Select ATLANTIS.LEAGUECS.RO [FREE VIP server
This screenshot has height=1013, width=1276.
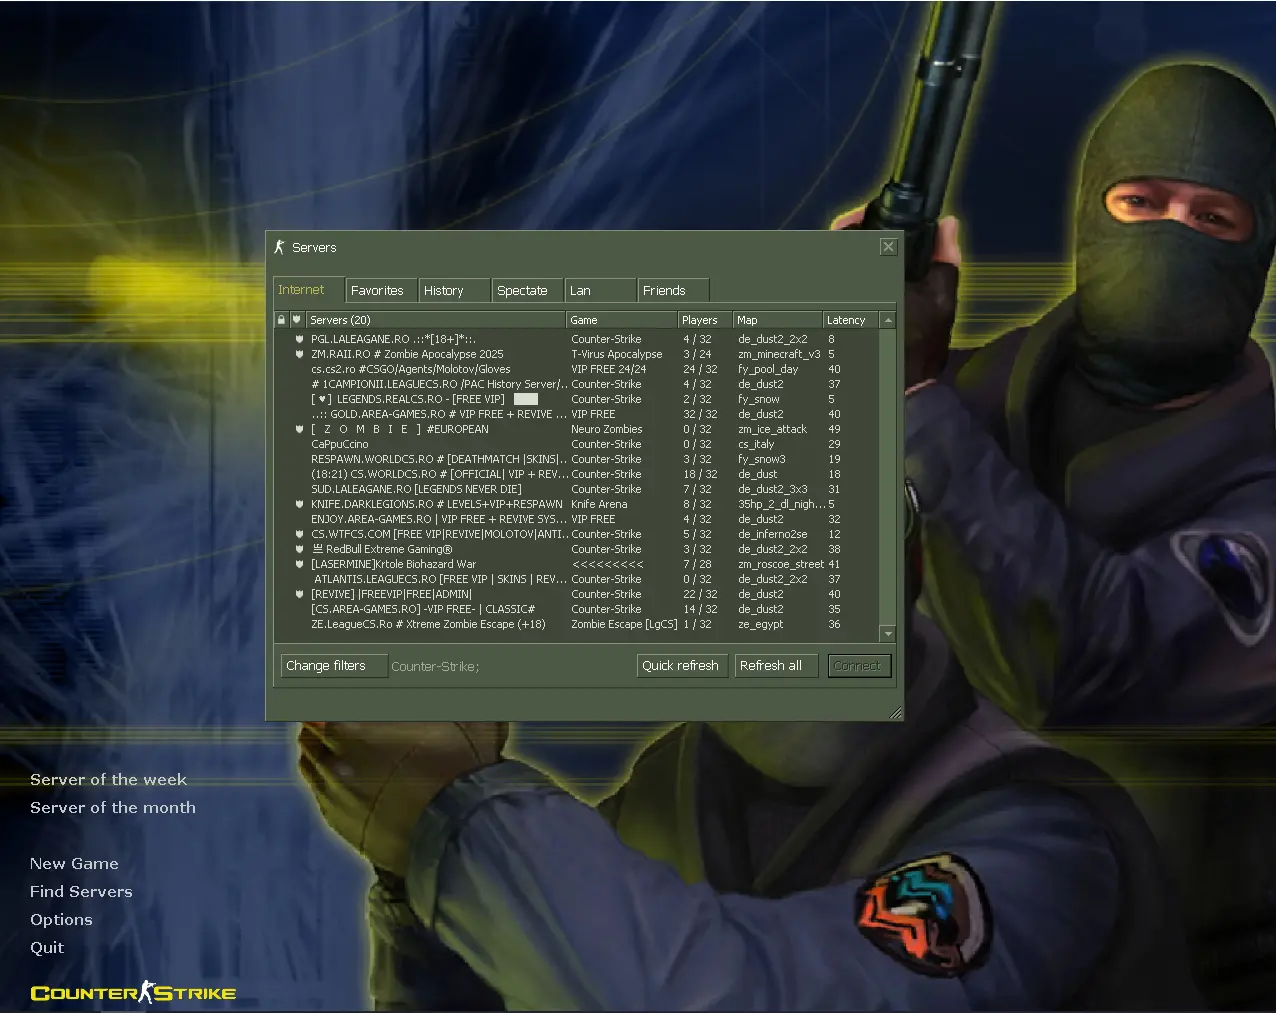click(577, 579)
